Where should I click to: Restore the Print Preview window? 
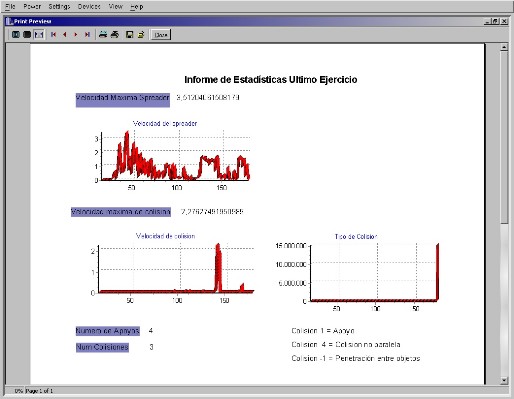click(496, 21)
